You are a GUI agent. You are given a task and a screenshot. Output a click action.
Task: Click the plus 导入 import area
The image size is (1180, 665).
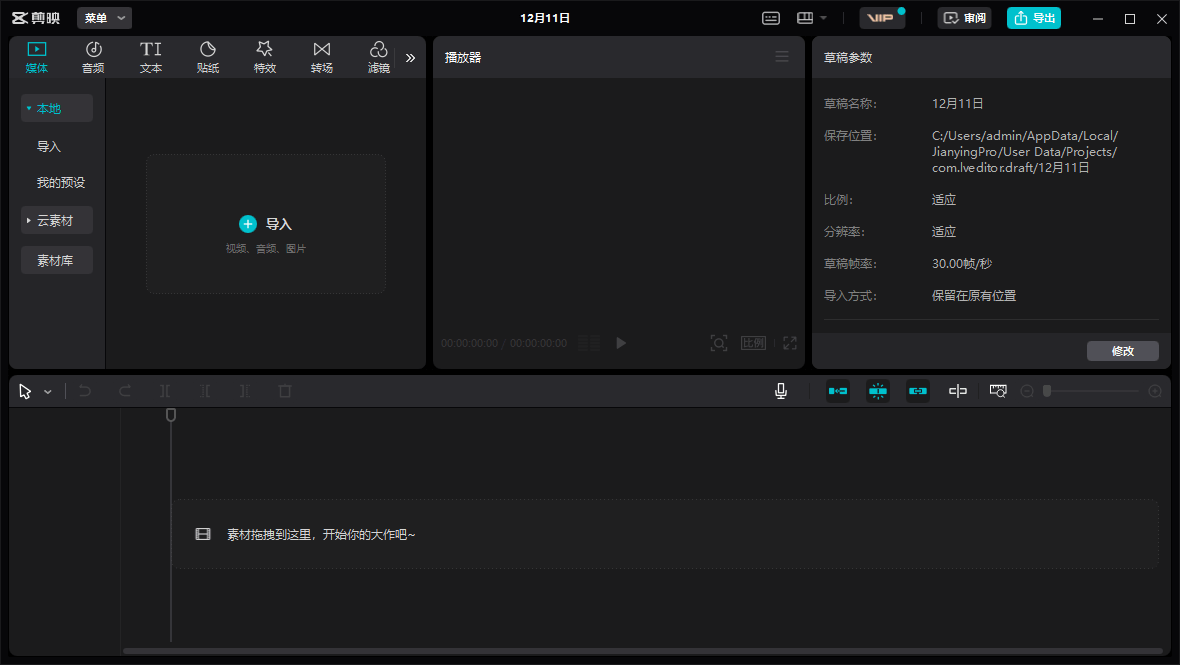(266, 224)
